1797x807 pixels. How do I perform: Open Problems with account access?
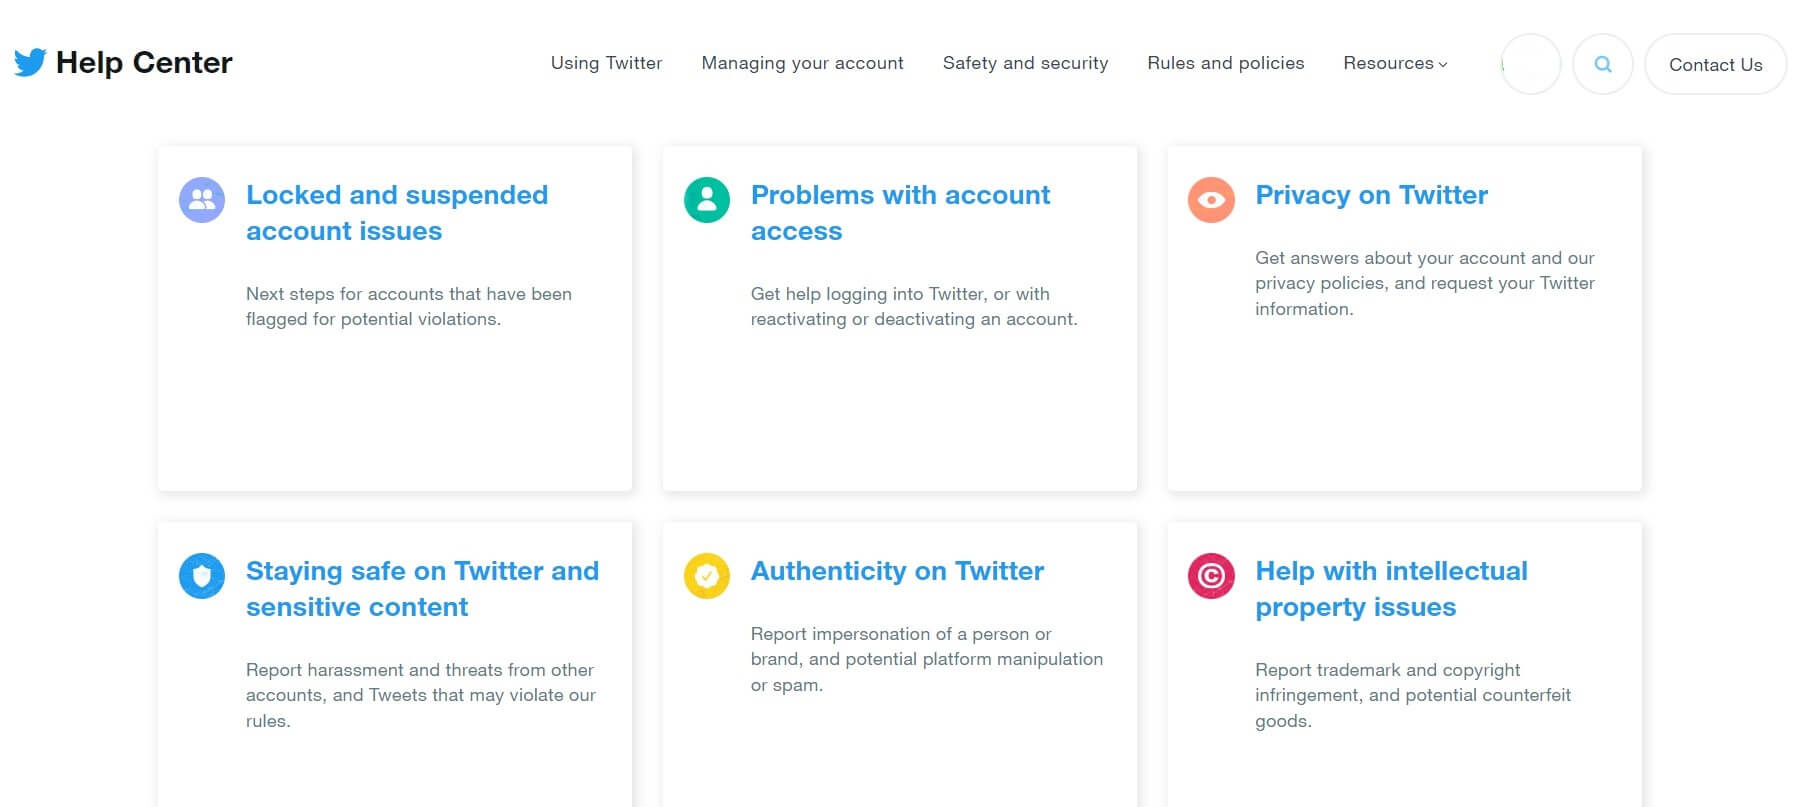click(900, 213)
